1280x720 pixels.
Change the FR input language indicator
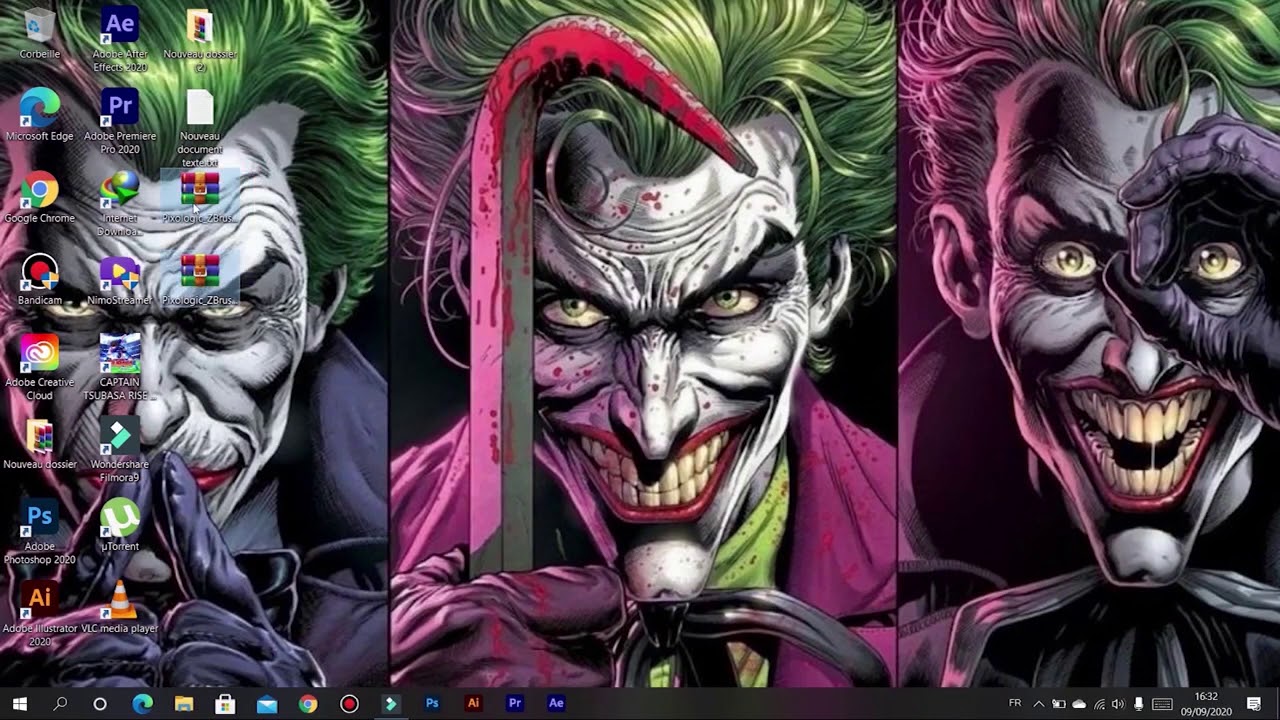pyautogui.click(x=1016, y=704)
